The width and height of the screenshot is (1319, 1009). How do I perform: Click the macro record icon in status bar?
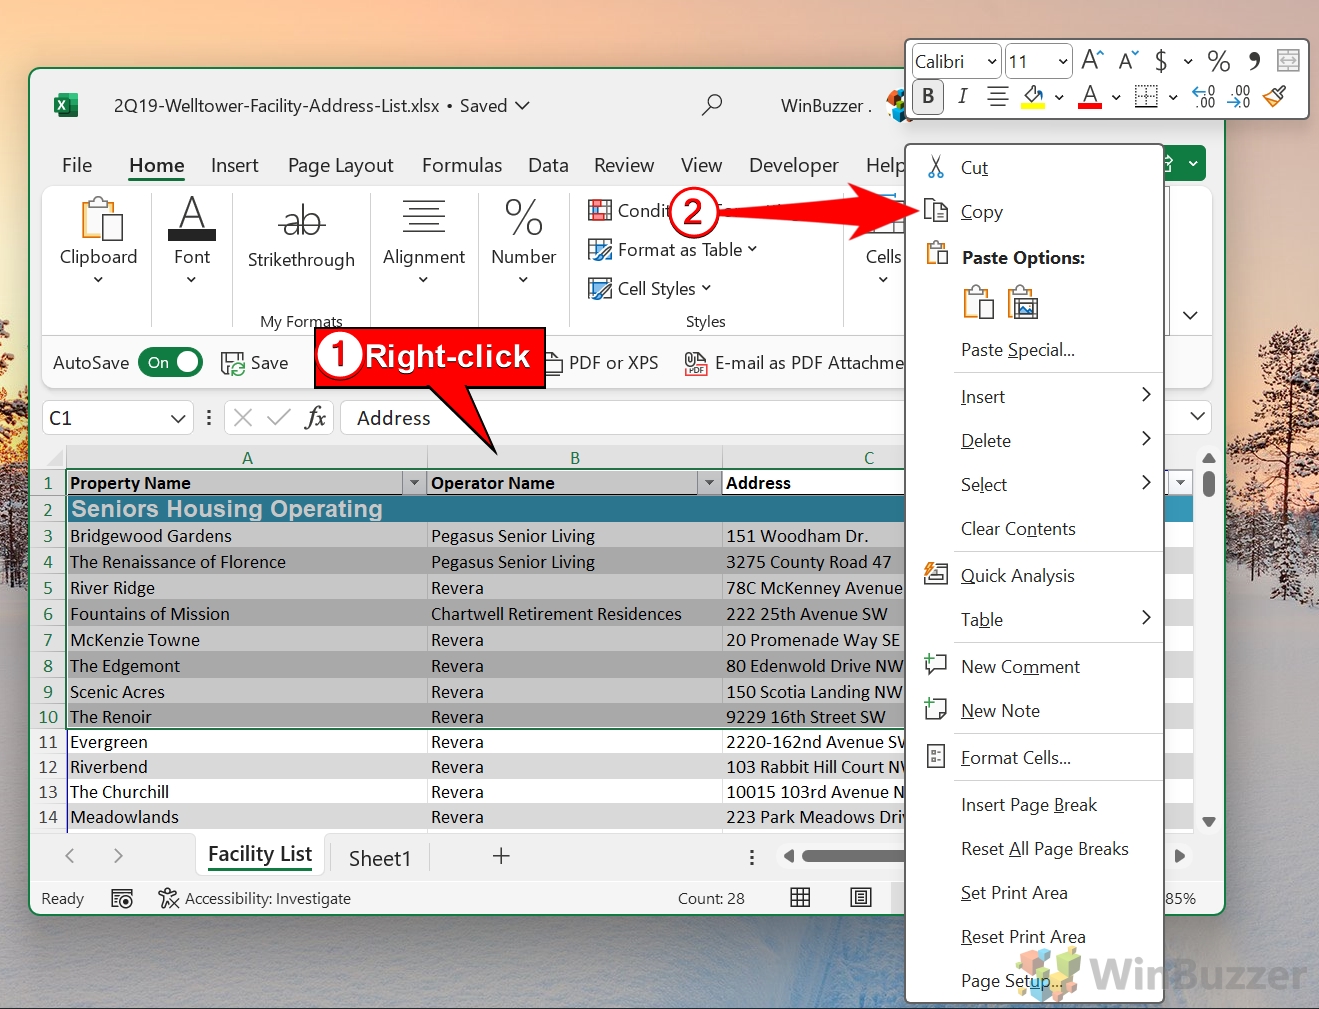click(122, 898)
